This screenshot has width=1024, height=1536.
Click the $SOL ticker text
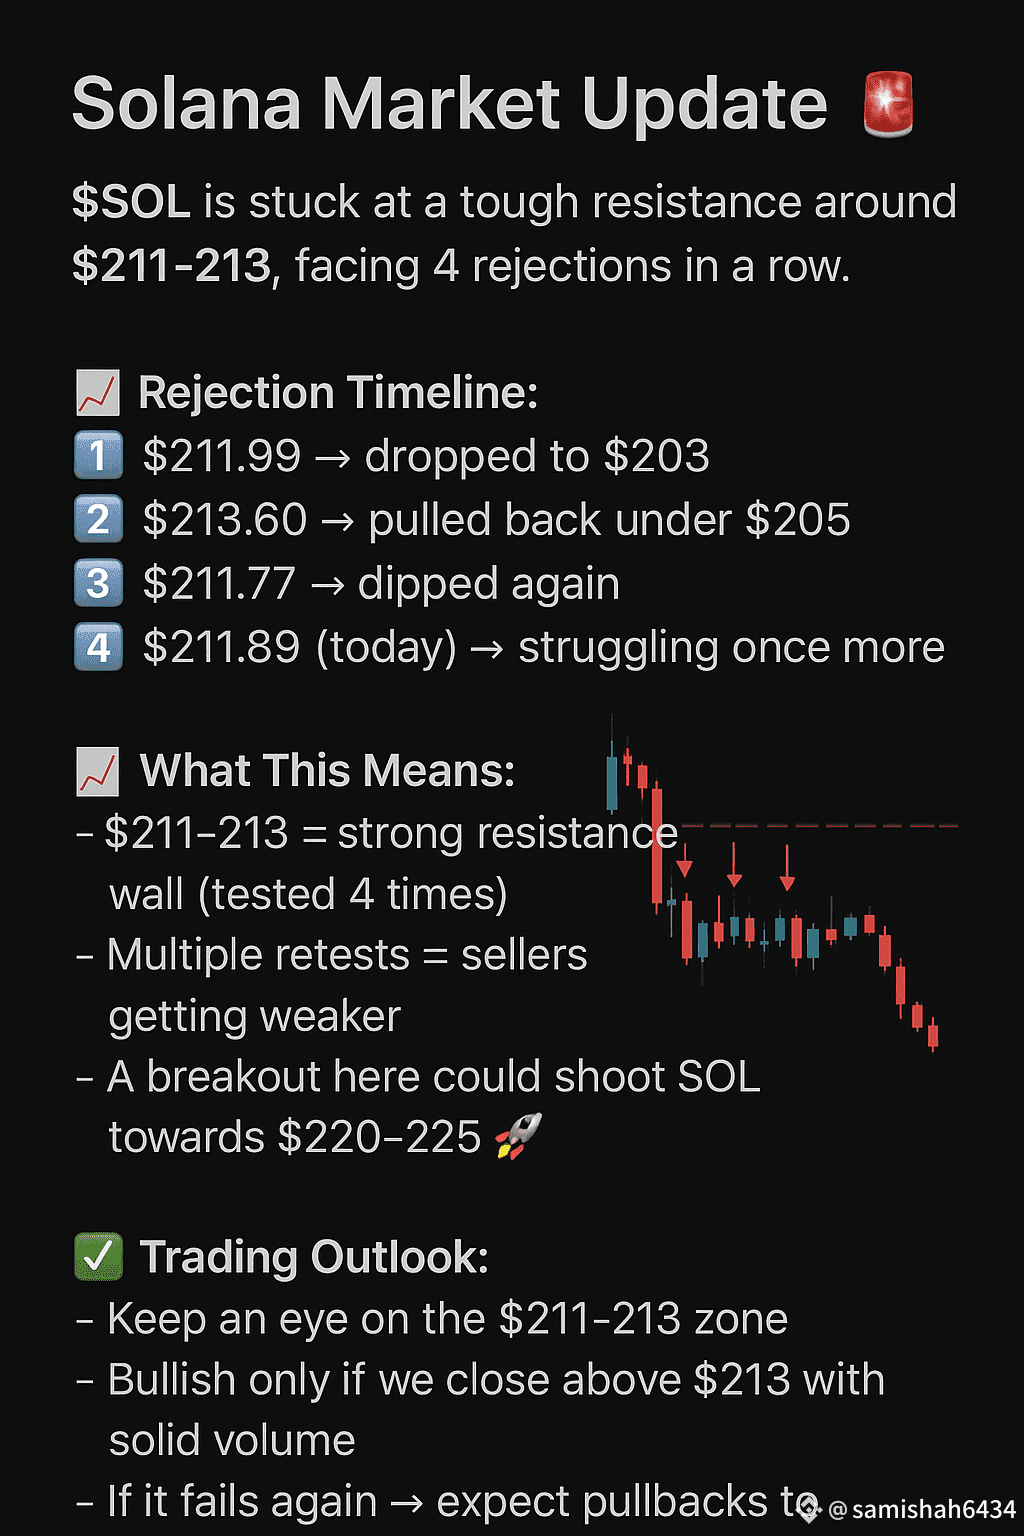point(131,202)
